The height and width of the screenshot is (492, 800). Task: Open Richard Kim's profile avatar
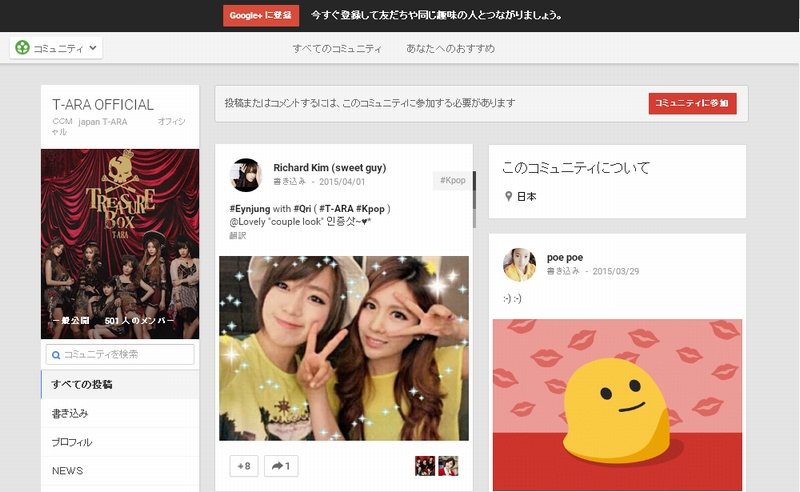245,175
